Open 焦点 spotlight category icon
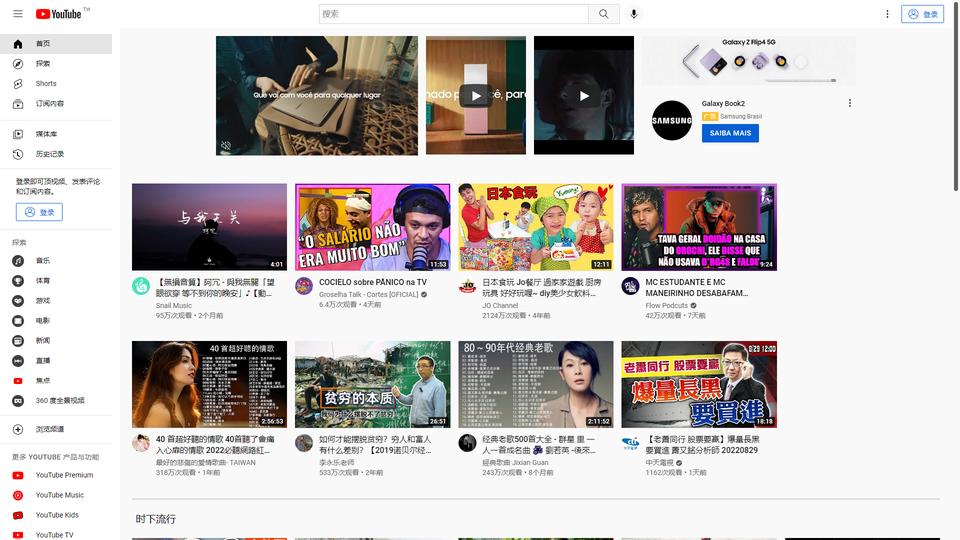Screen dimensions: 960x540 pyautogui.click(x=18, y=381)
